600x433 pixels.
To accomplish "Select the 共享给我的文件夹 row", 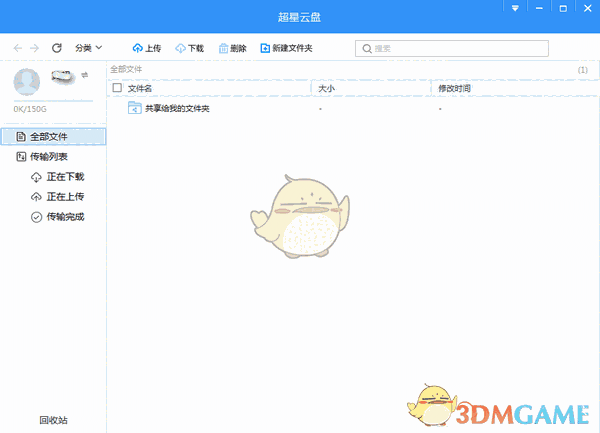I will (352, 108).
